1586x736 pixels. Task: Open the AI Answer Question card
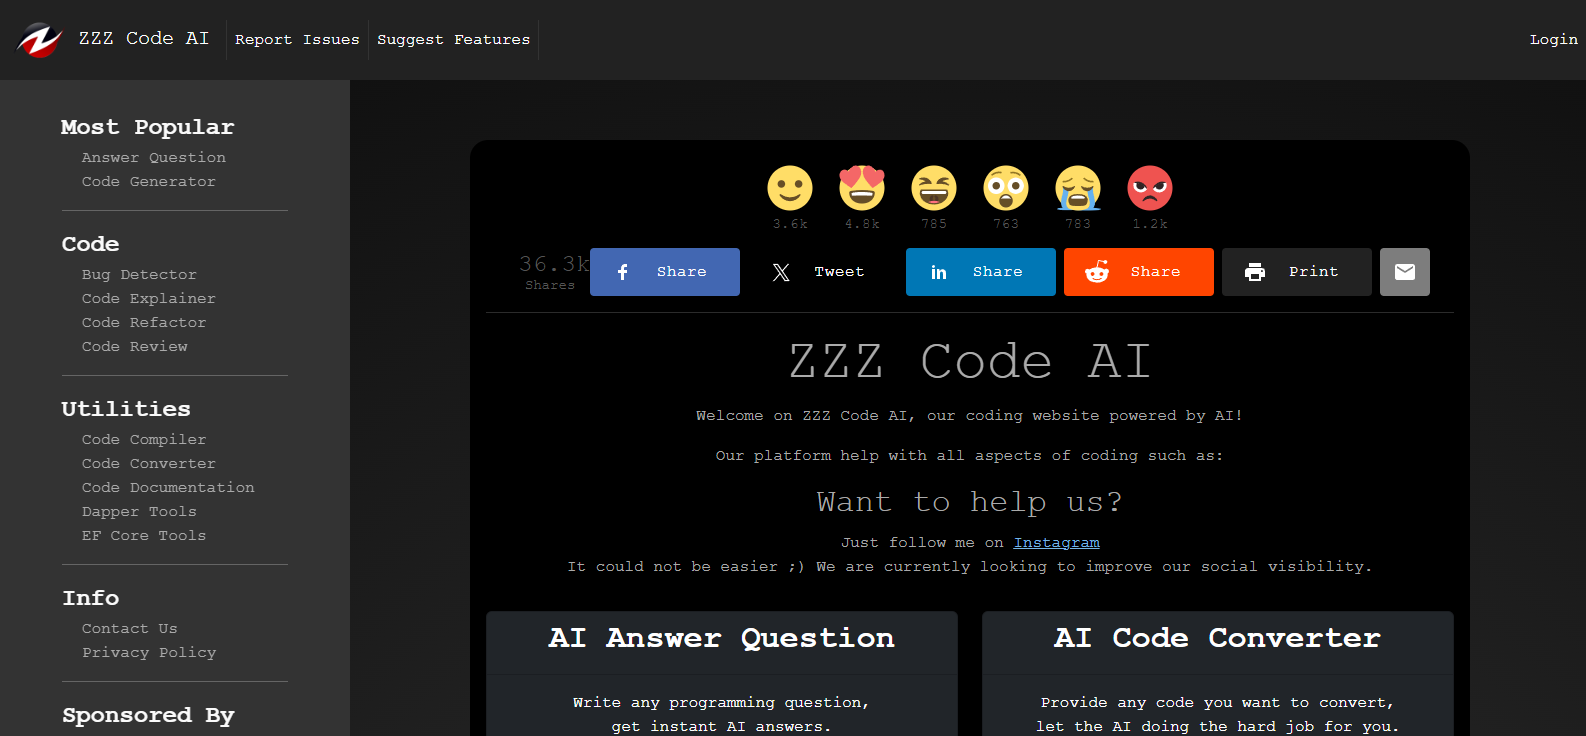click(x=722, y=674)
